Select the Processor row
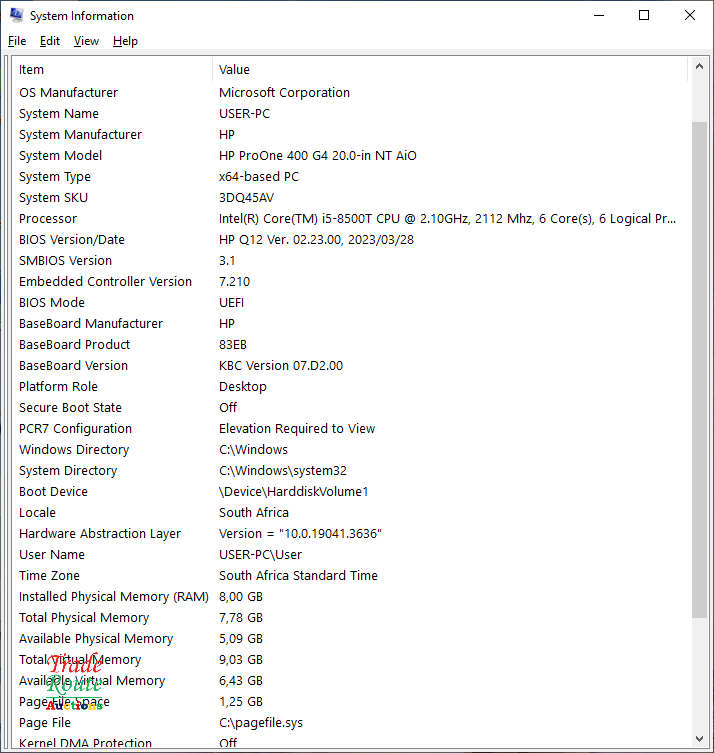 (x=350, y=219)
